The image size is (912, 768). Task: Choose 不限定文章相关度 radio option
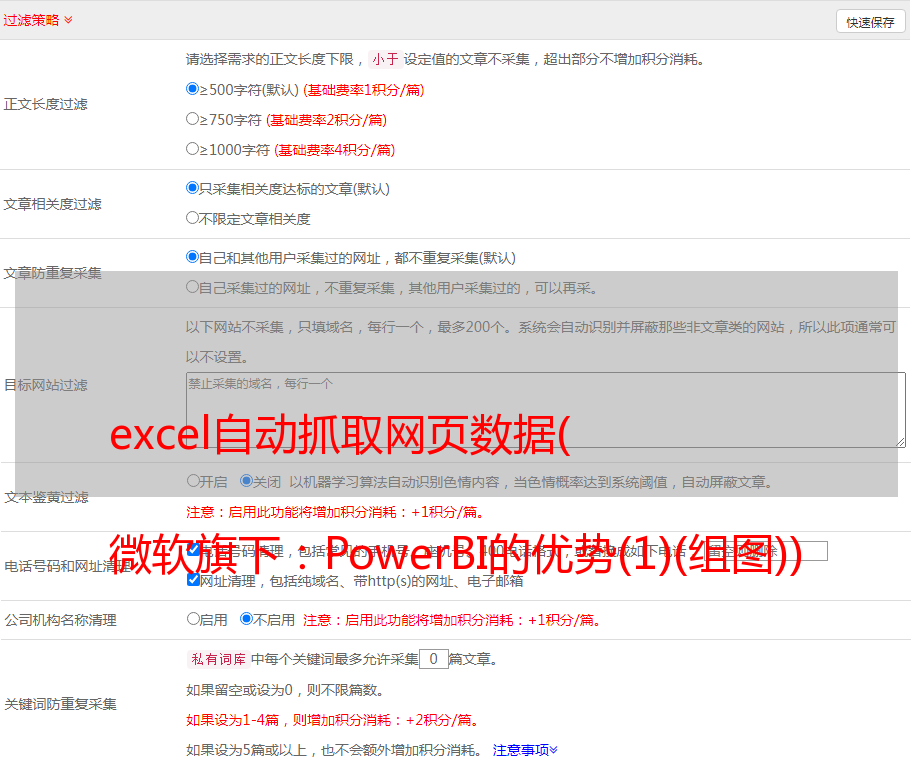tap(193, 218)
